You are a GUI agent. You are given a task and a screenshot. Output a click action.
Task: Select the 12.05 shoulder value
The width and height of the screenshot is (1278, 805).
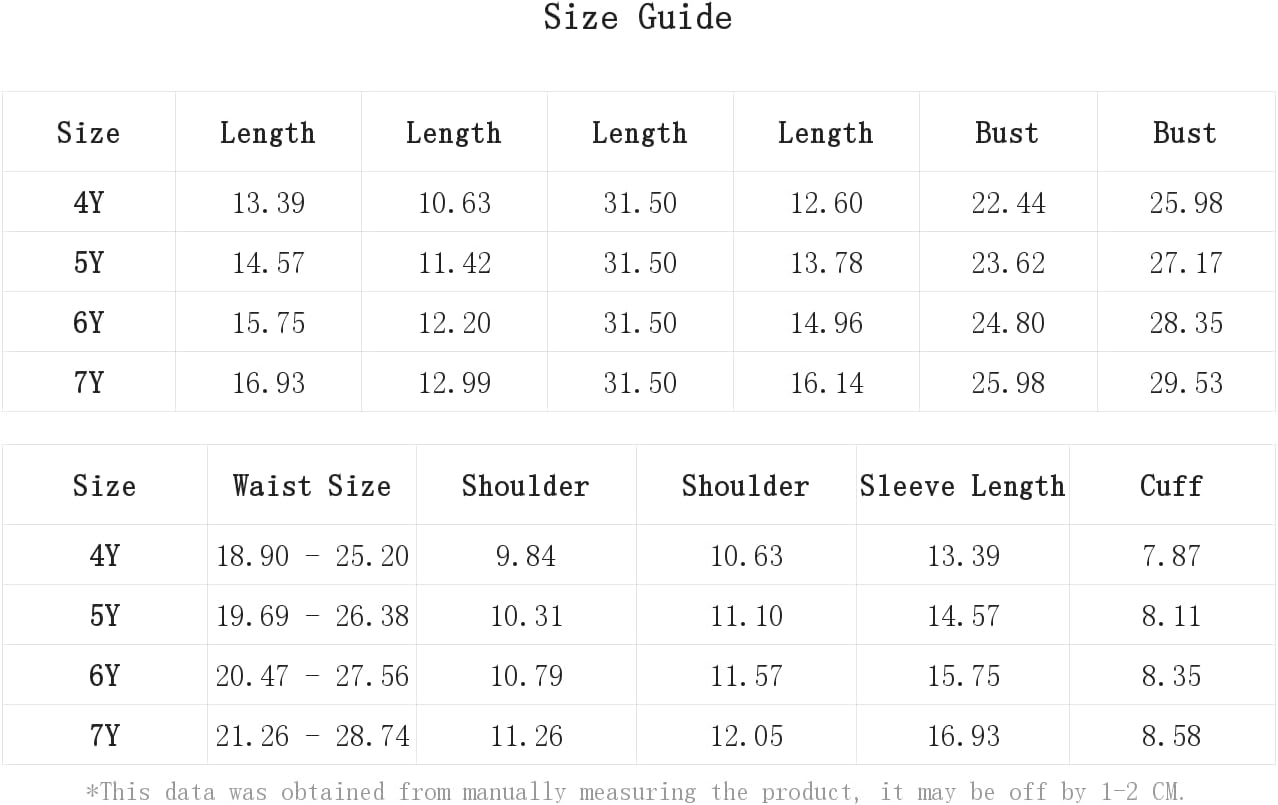pyautogui.click(x=746, y=736)
